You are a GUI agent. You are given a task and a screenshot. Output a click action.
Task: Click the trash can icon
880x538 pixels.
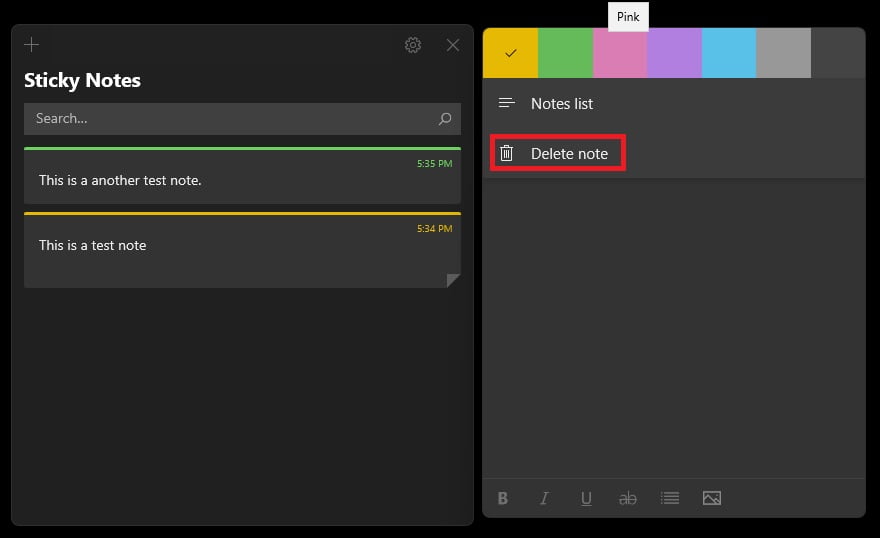click(506, 153)
